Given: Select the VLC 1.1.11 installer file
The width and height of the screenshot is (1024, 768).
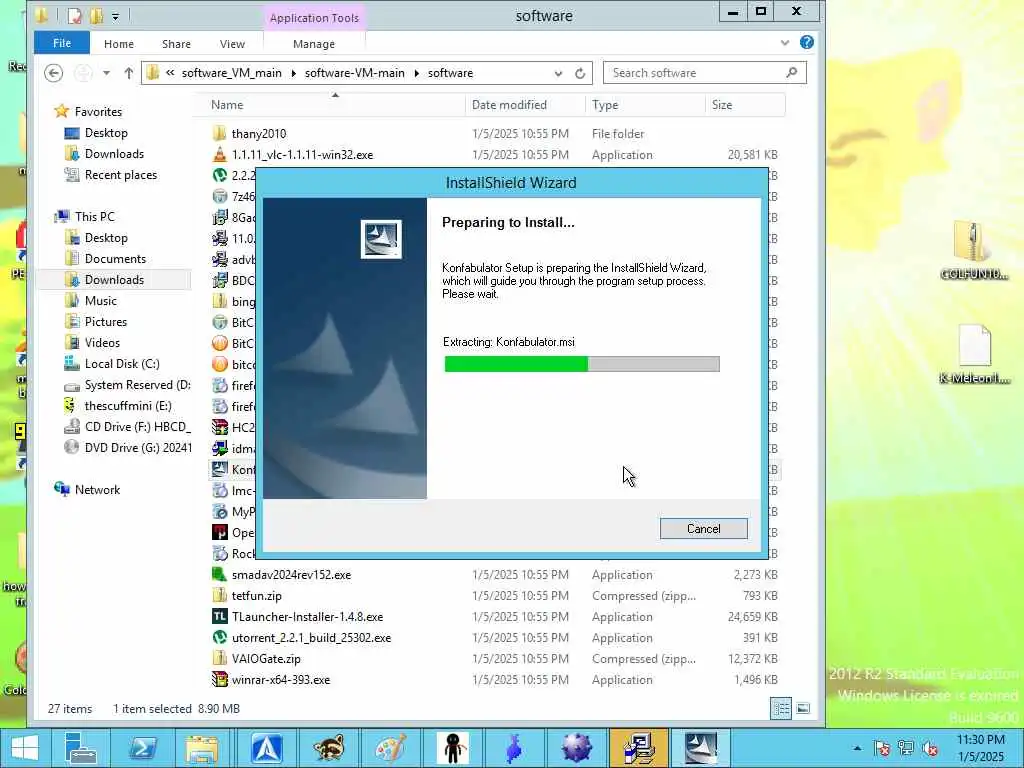Looking at the screenshot, I should click(x=302, y=155).
